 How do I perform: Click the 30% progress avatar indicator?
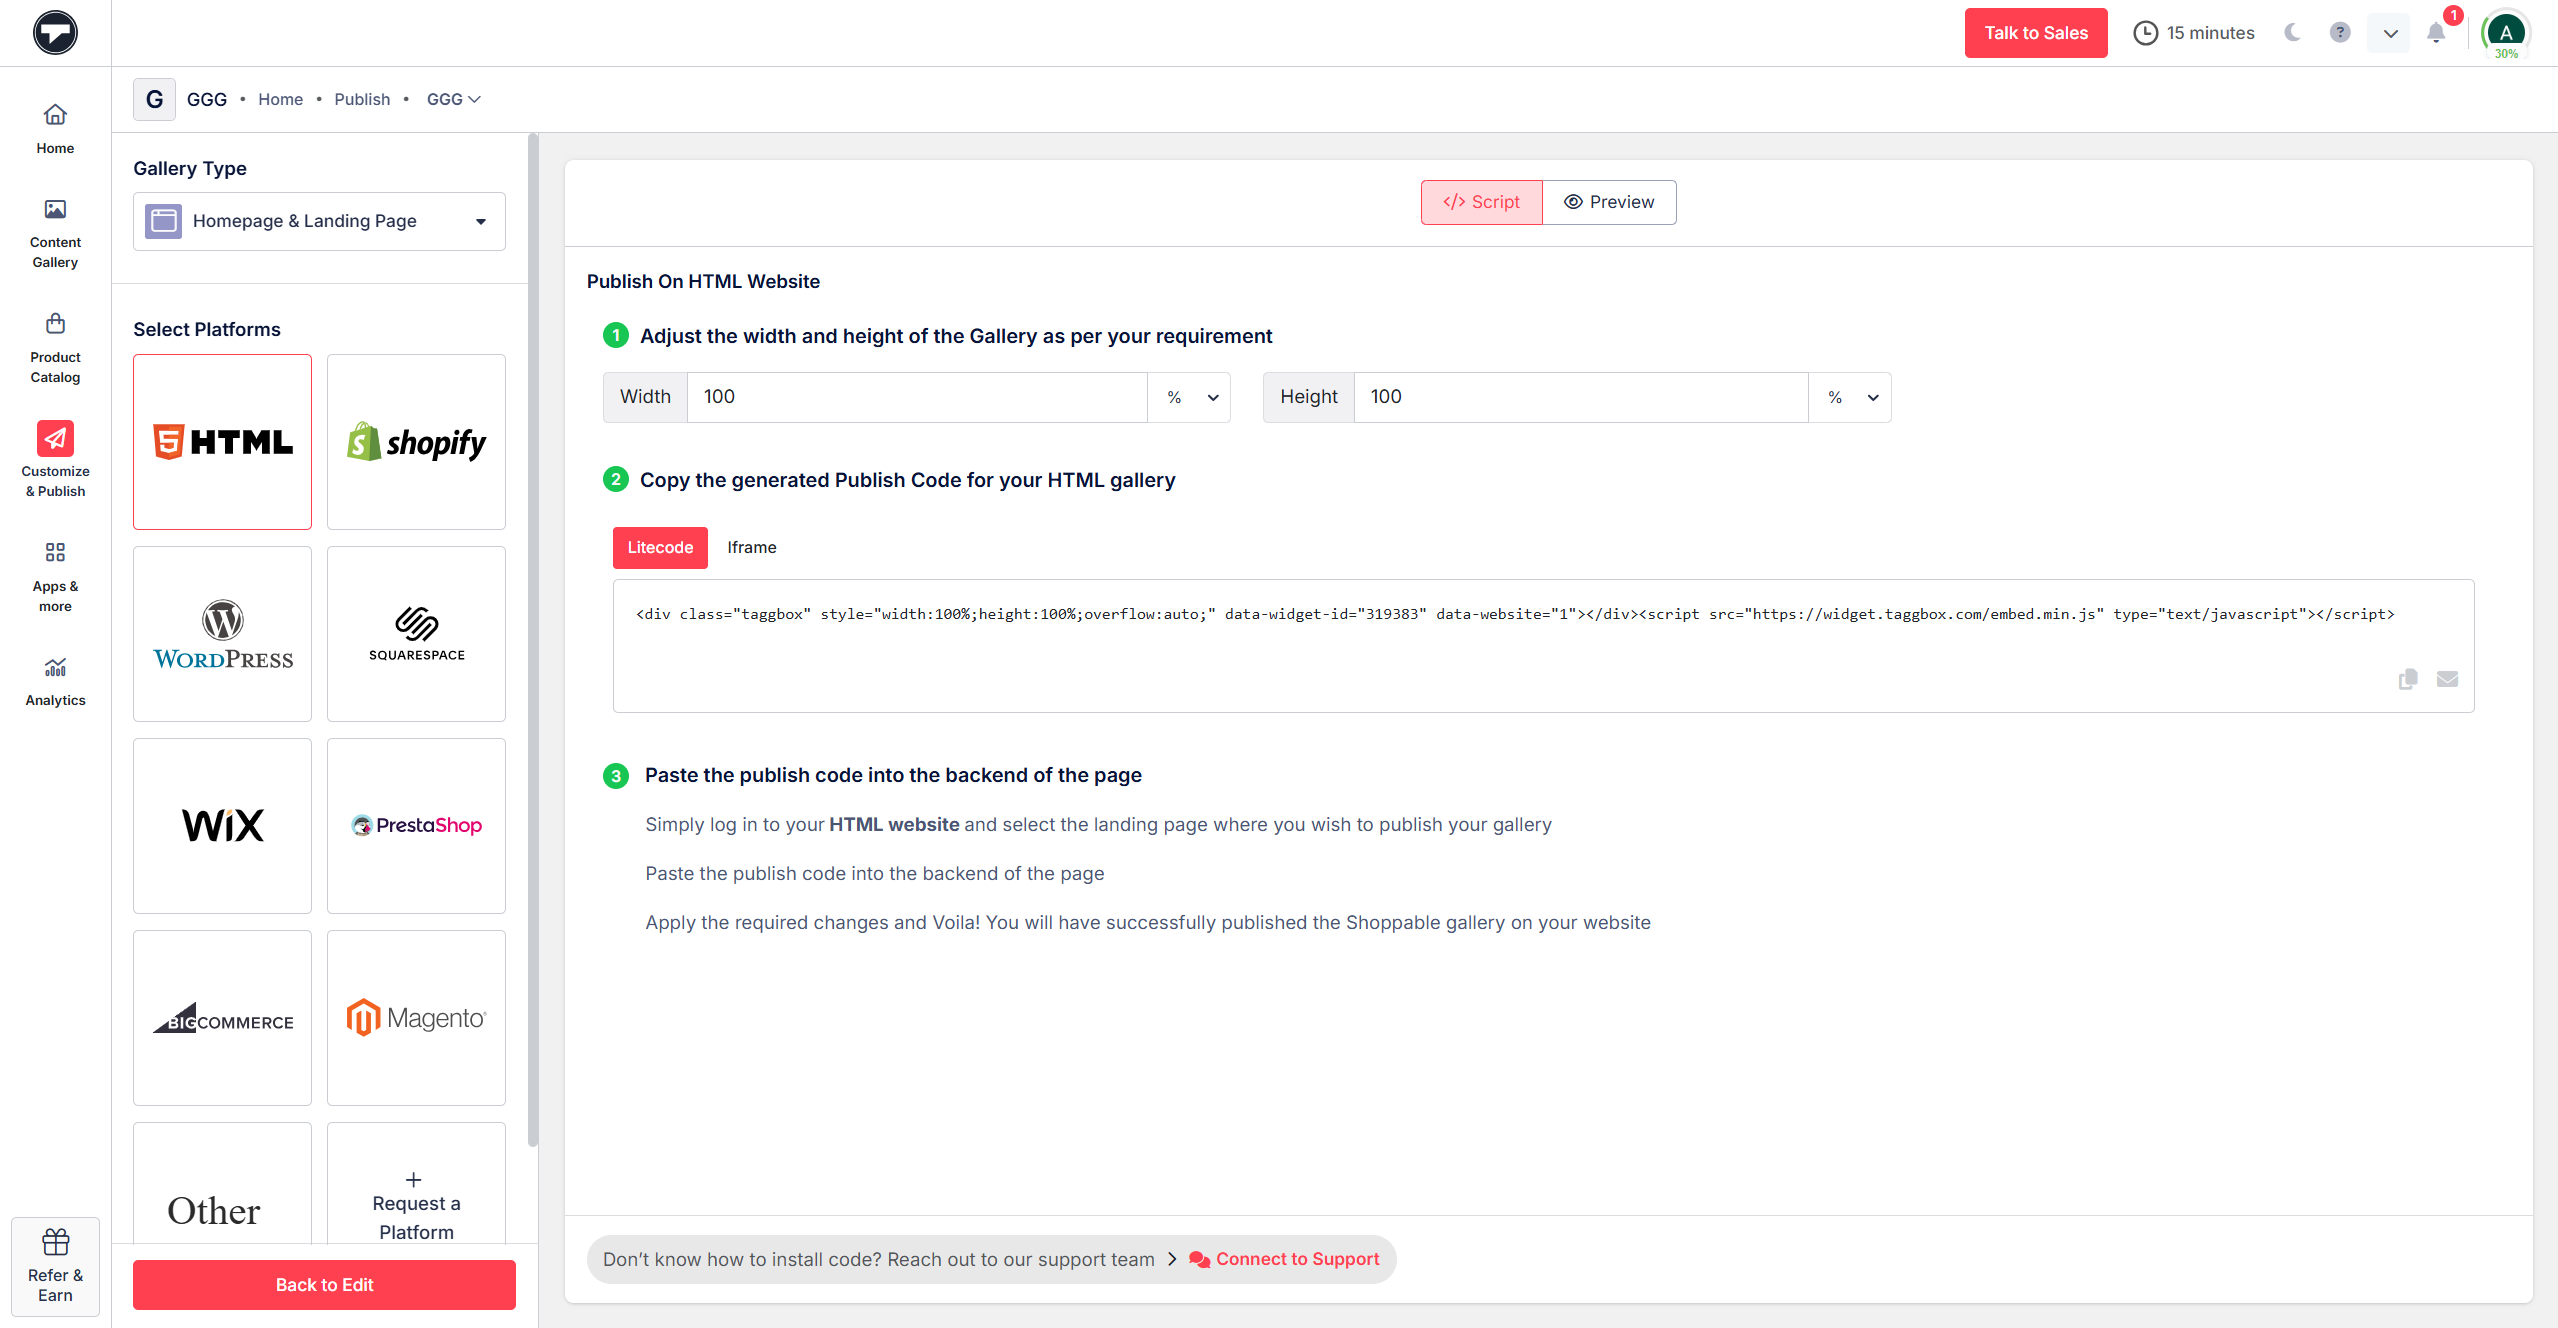[2504, 32]
